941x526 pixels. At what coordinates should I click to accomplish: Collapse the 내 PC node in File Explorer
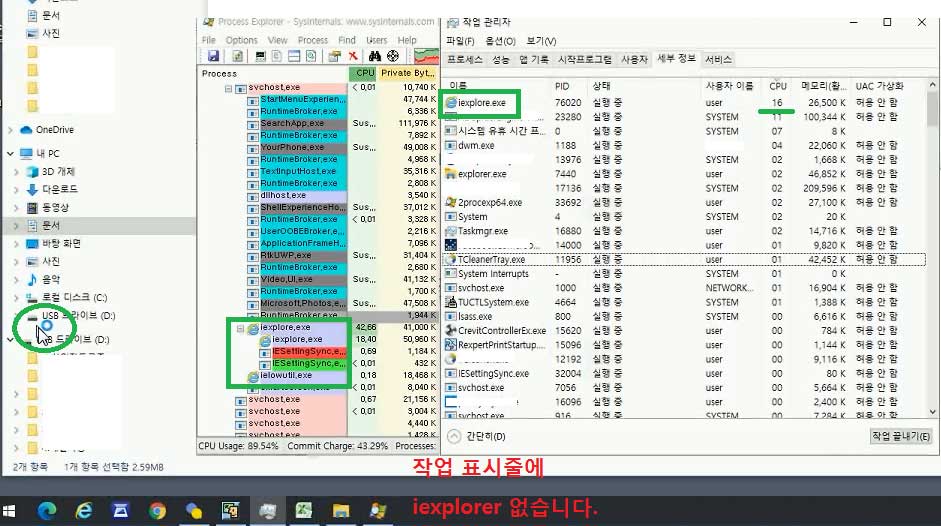click(x=10, y=154)
